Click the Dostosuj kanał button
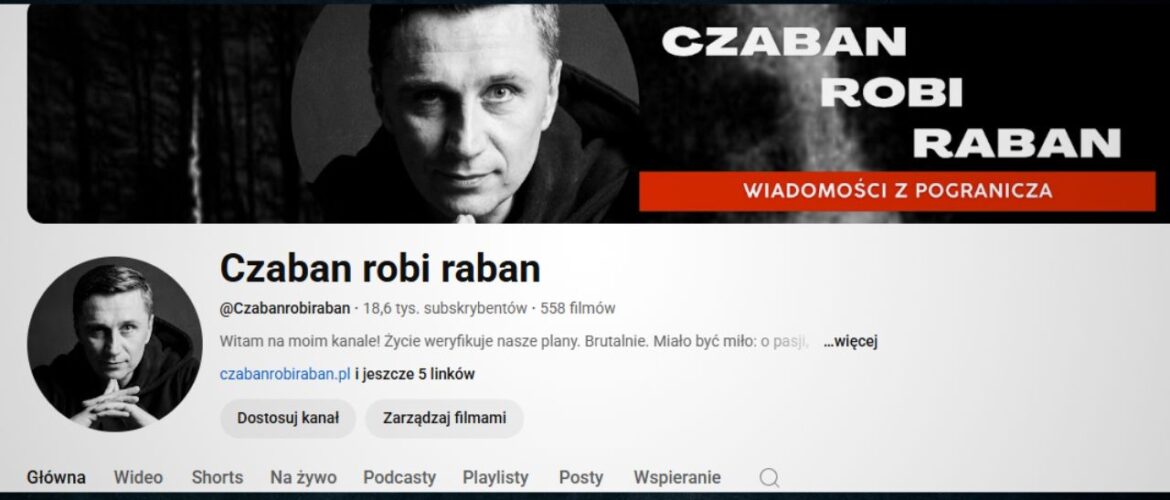The width and height of the screenshot is (1170, 500). [288, 418]
